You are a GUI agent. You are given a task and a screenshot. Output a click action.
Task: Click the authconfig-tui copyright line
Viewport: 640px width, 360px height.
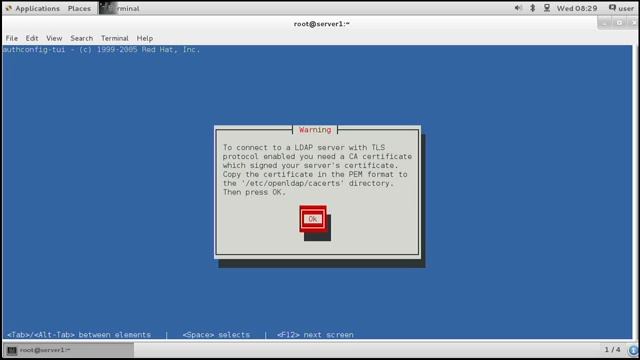coord(101,50)
